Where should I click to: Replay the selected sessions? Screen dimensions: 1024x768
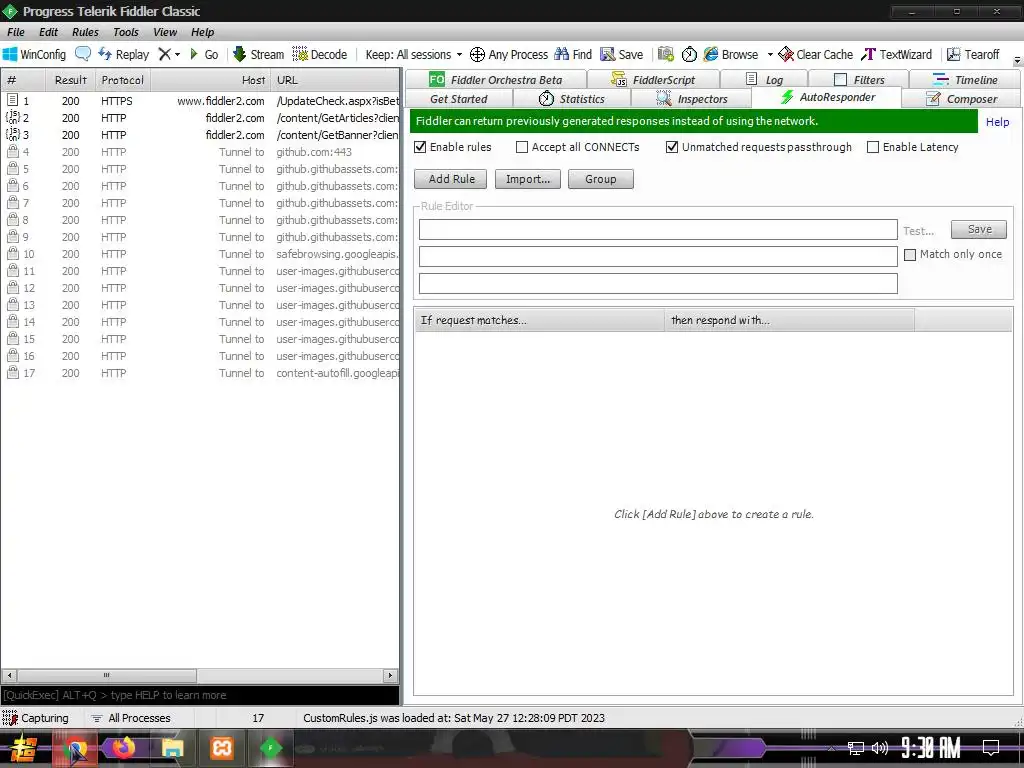click(123, 54)
